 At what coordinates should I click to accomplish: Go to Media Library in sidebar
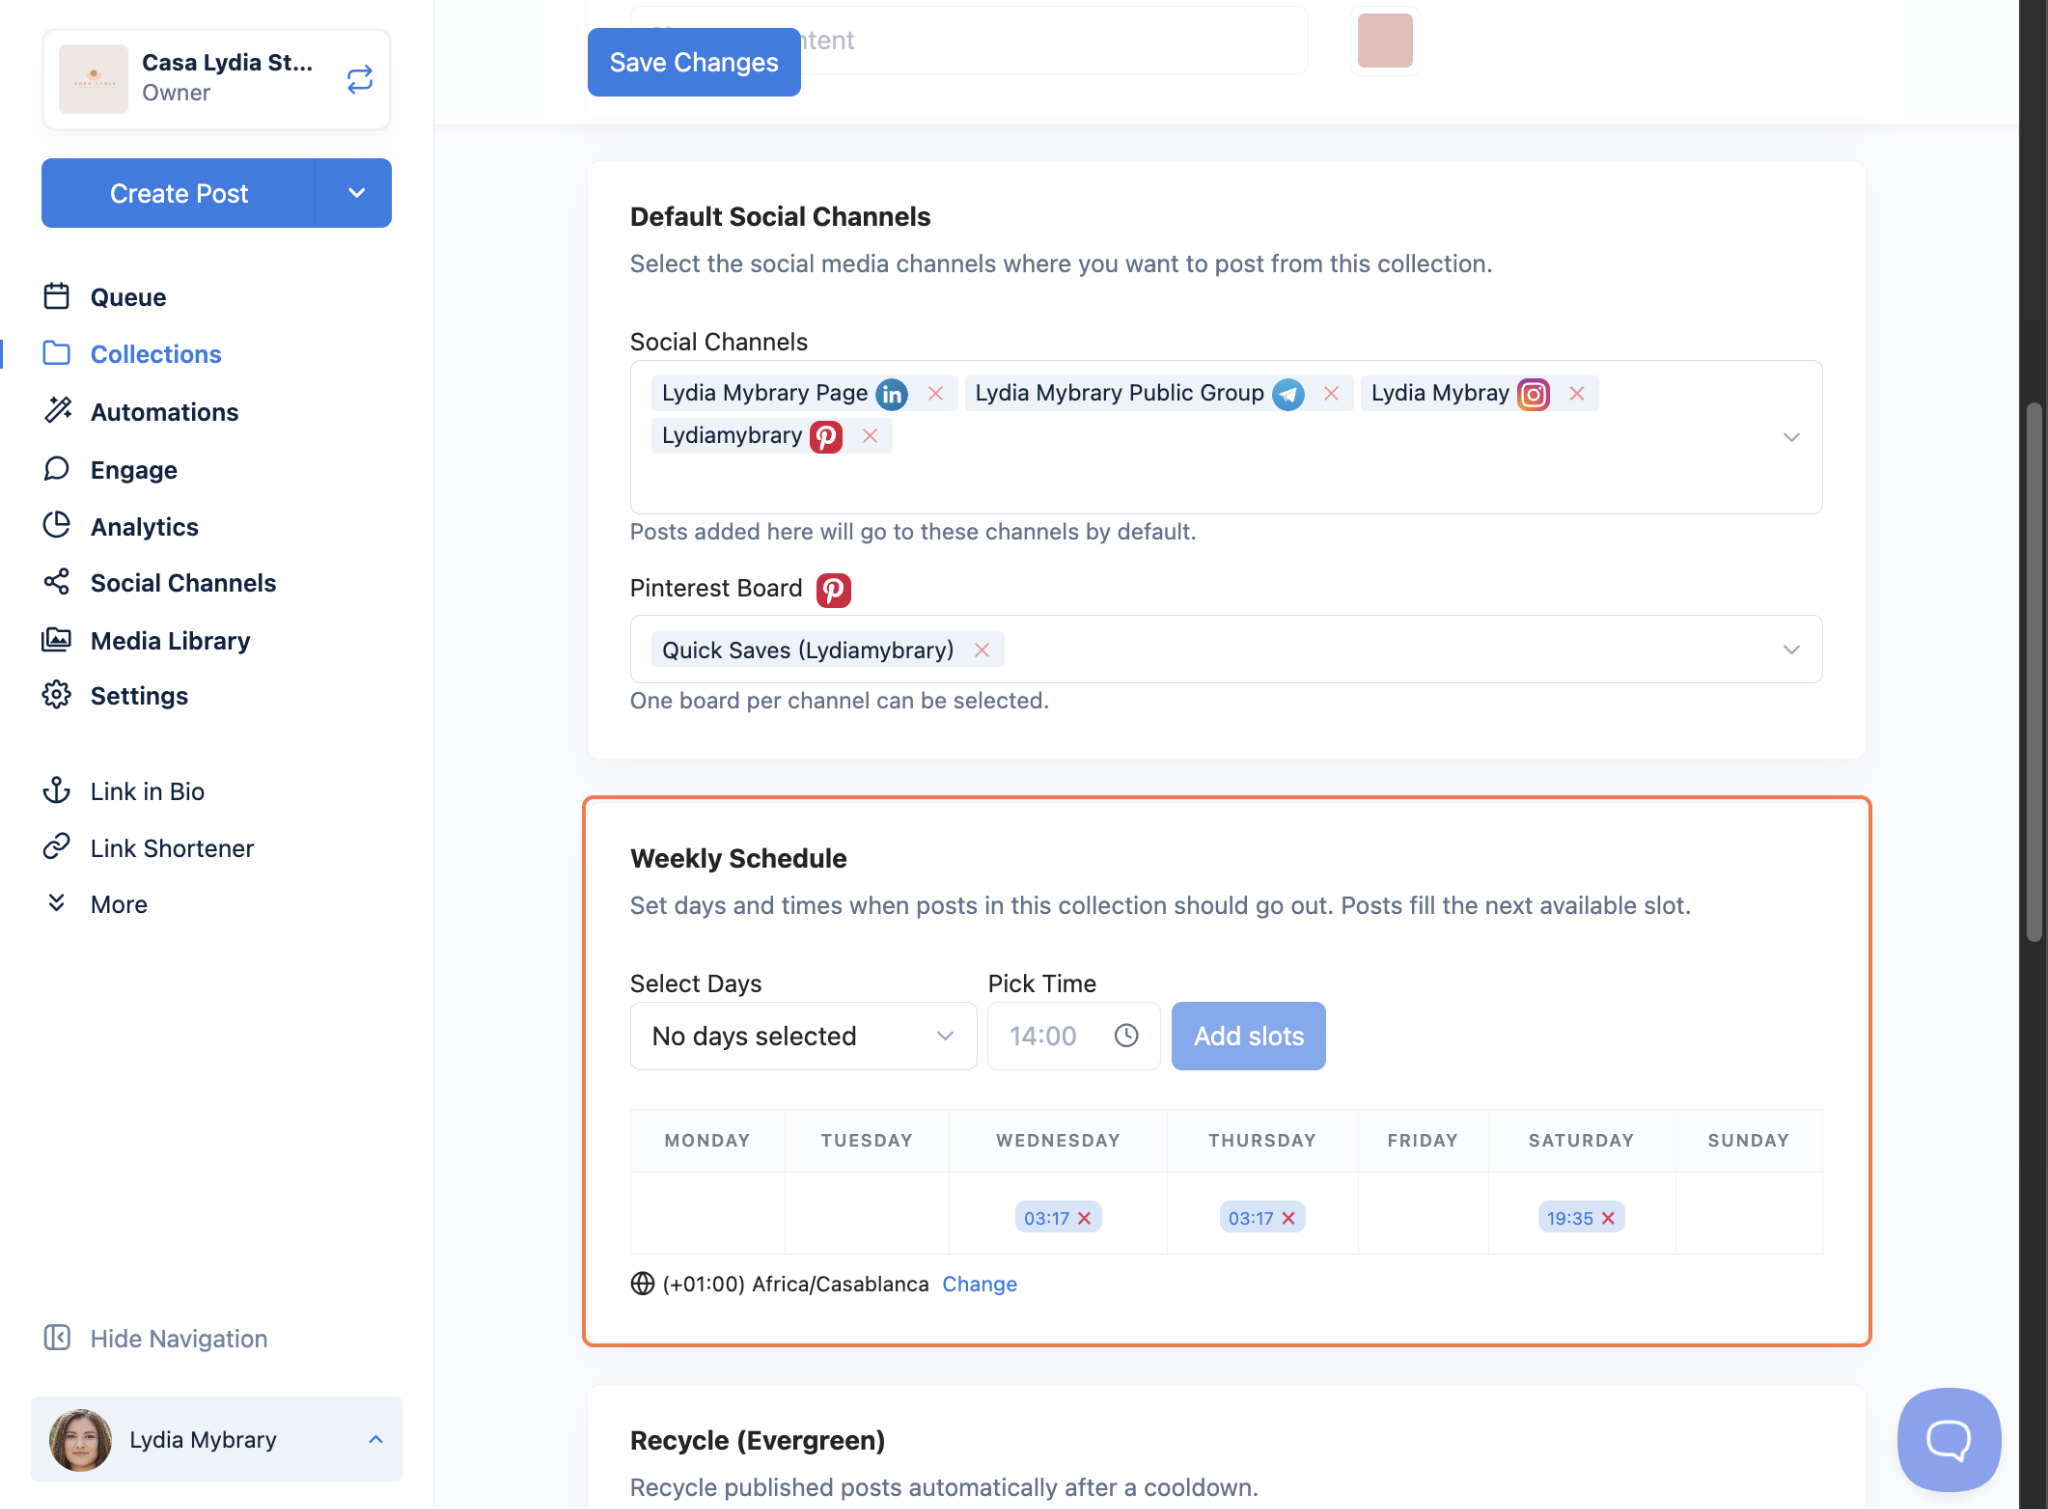pyautogui.click(x=170, y=640)
